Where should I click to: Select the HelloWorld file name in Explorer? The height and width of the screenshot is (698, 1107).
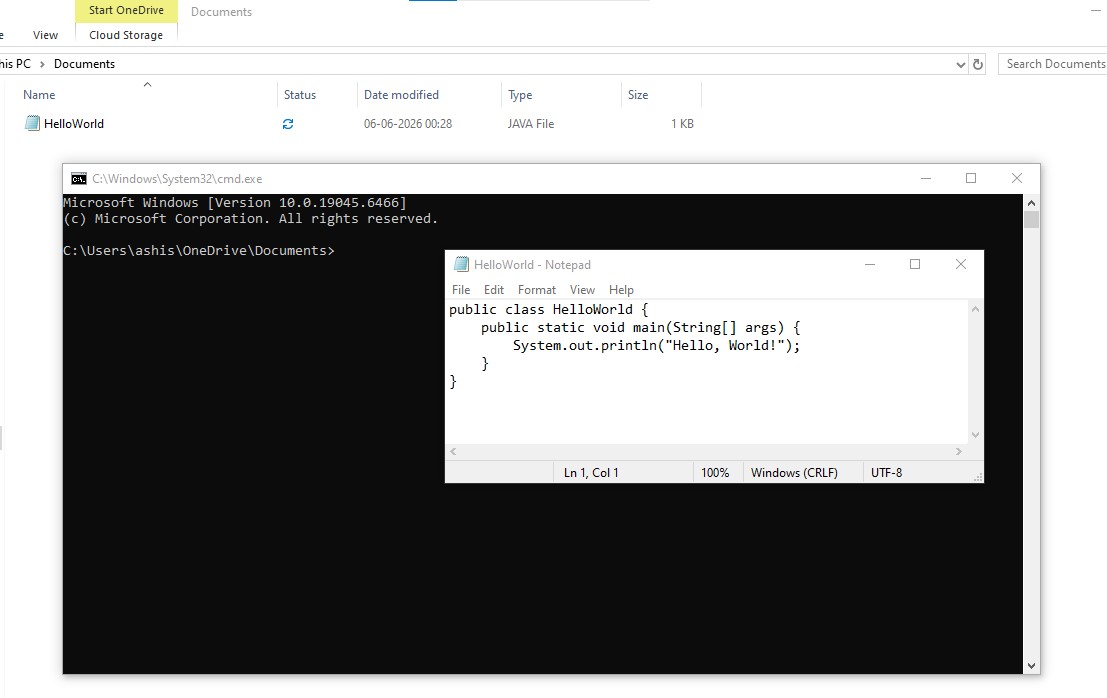point(73,124)
